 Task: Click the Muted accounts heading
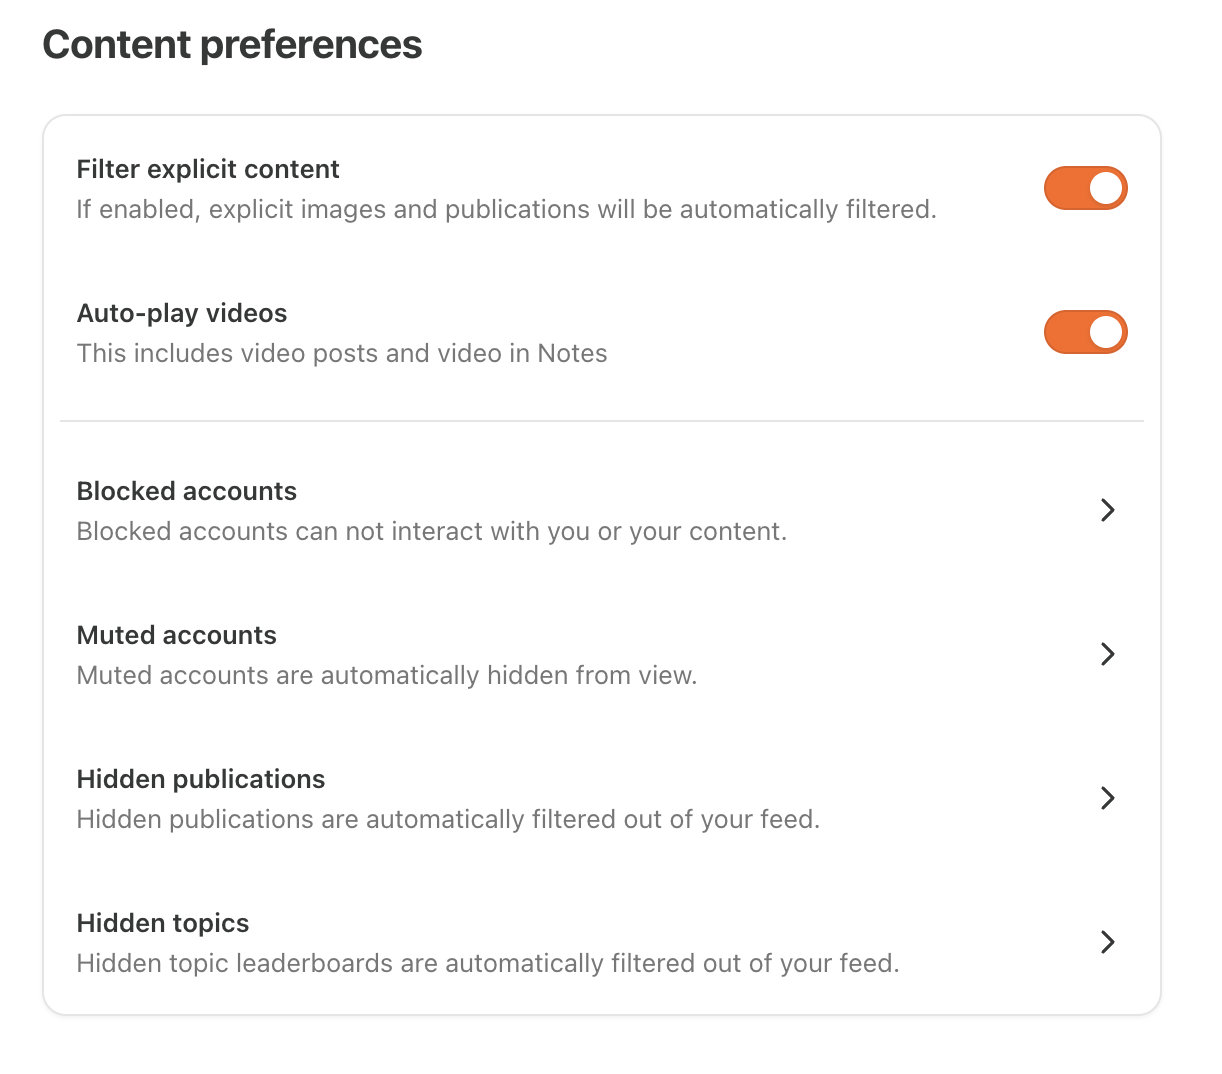click(176, 635)
